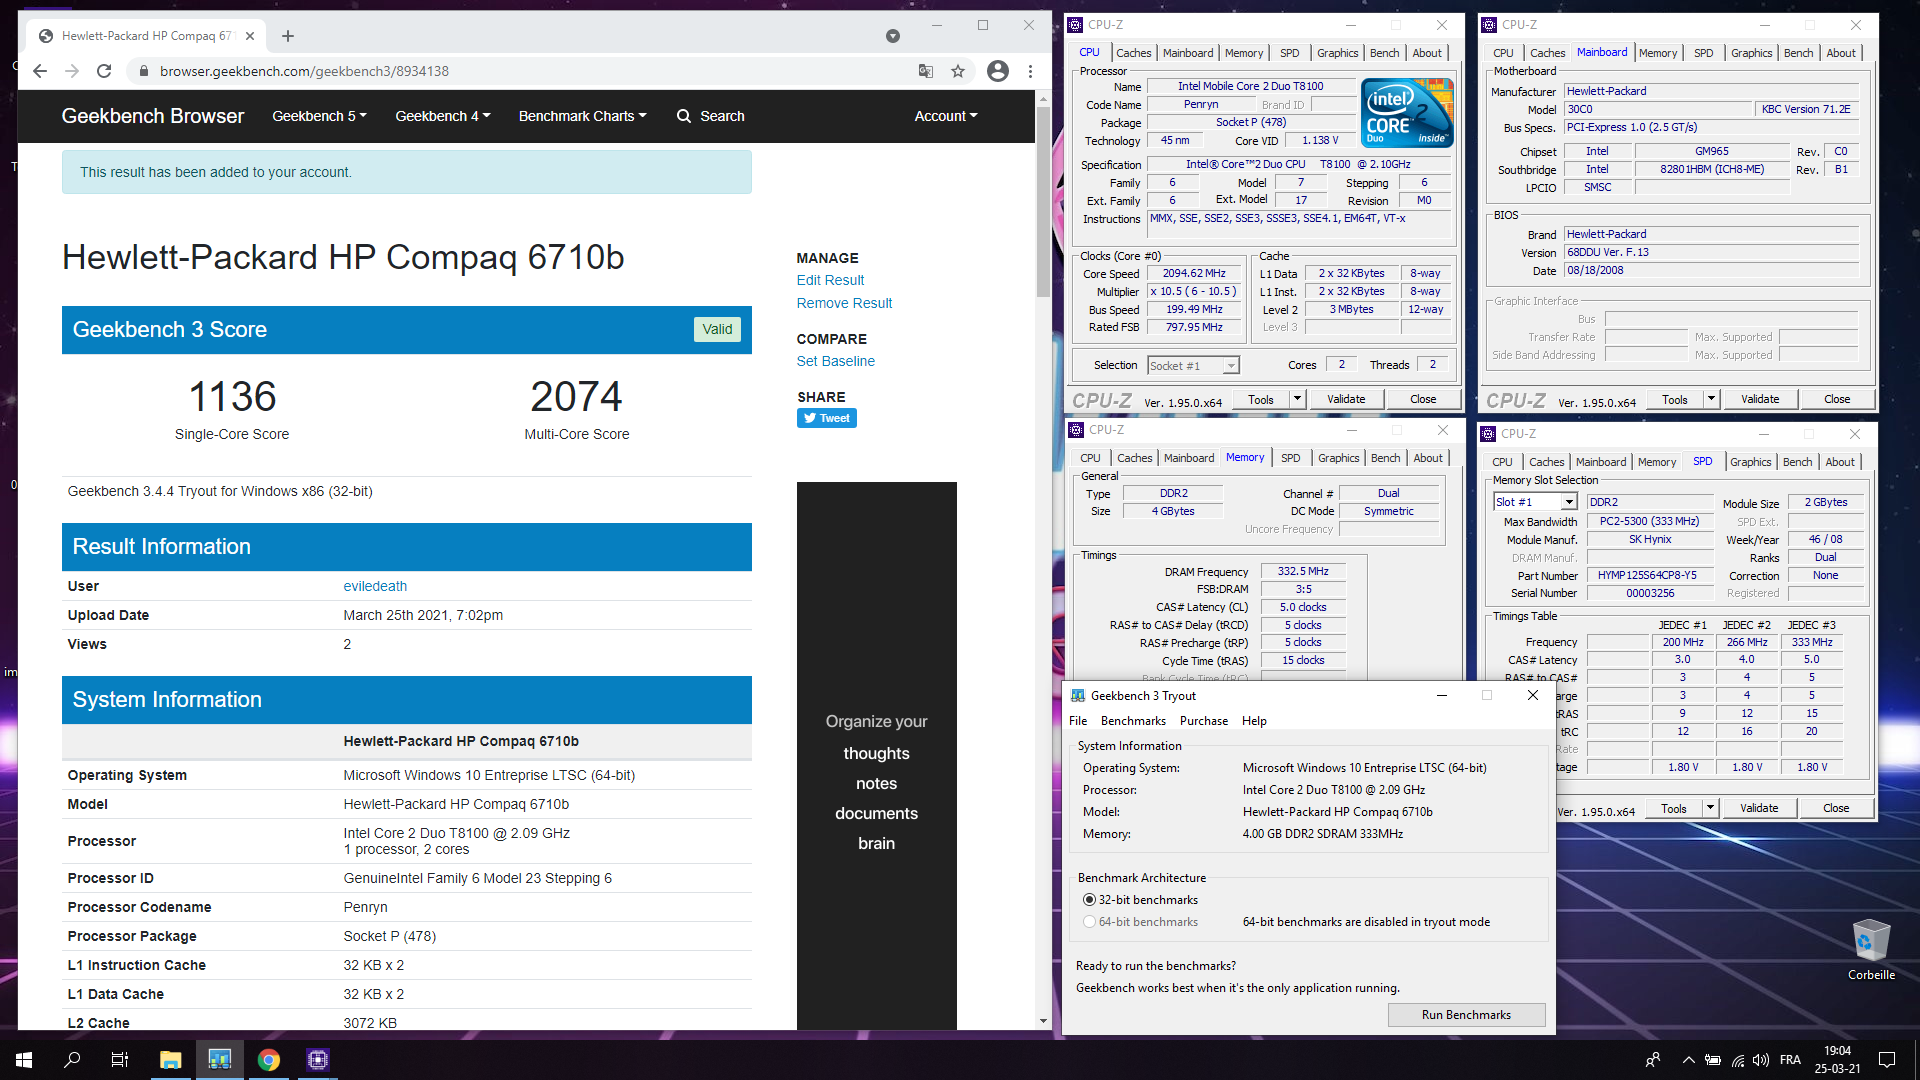This screenshot has width=1920, height=1080.
Task: Open the Benchmark Charts dropdown
Action: (x=582, y=116)
